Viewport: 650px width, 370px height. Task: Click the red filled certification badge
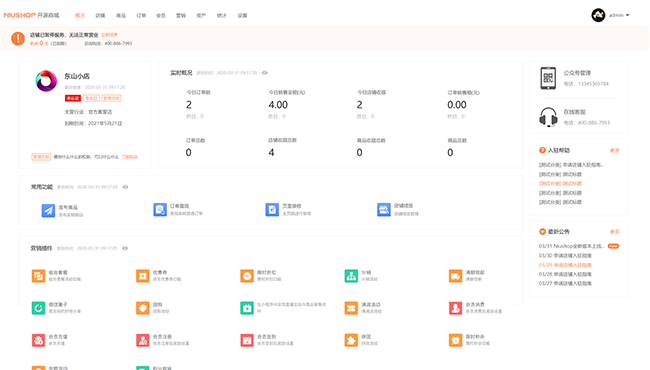point(73,98)
